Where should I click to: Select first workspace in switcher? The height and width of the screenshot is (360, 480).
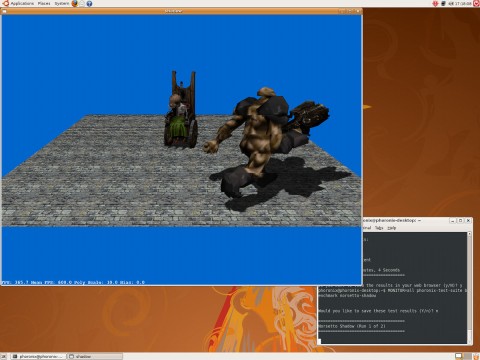pyautogui.click(x=459, y=356)
